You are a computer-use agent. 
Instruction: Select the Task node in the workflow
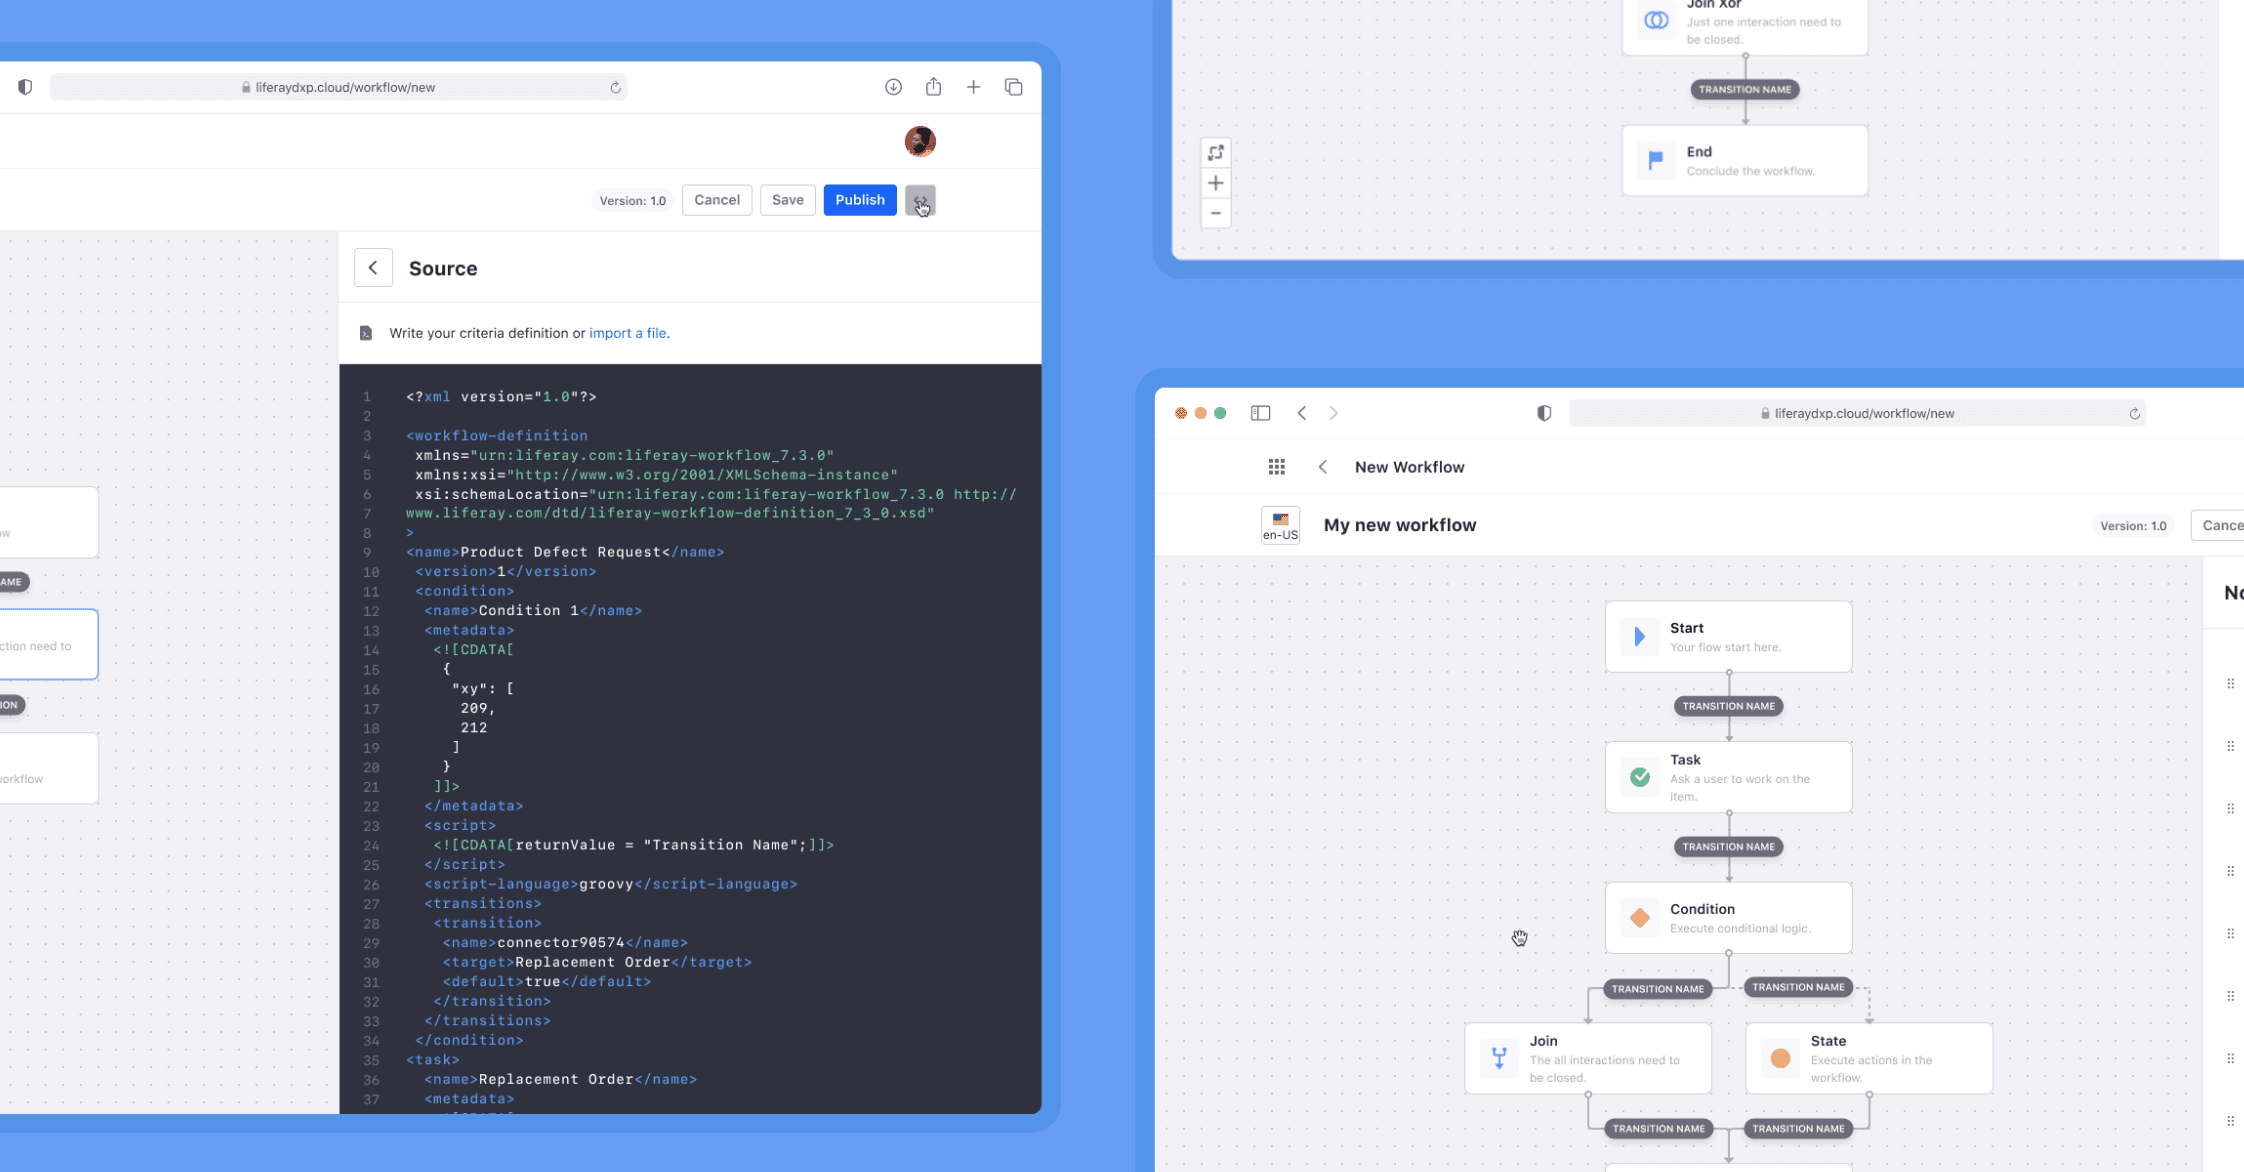coord(1728,777)
